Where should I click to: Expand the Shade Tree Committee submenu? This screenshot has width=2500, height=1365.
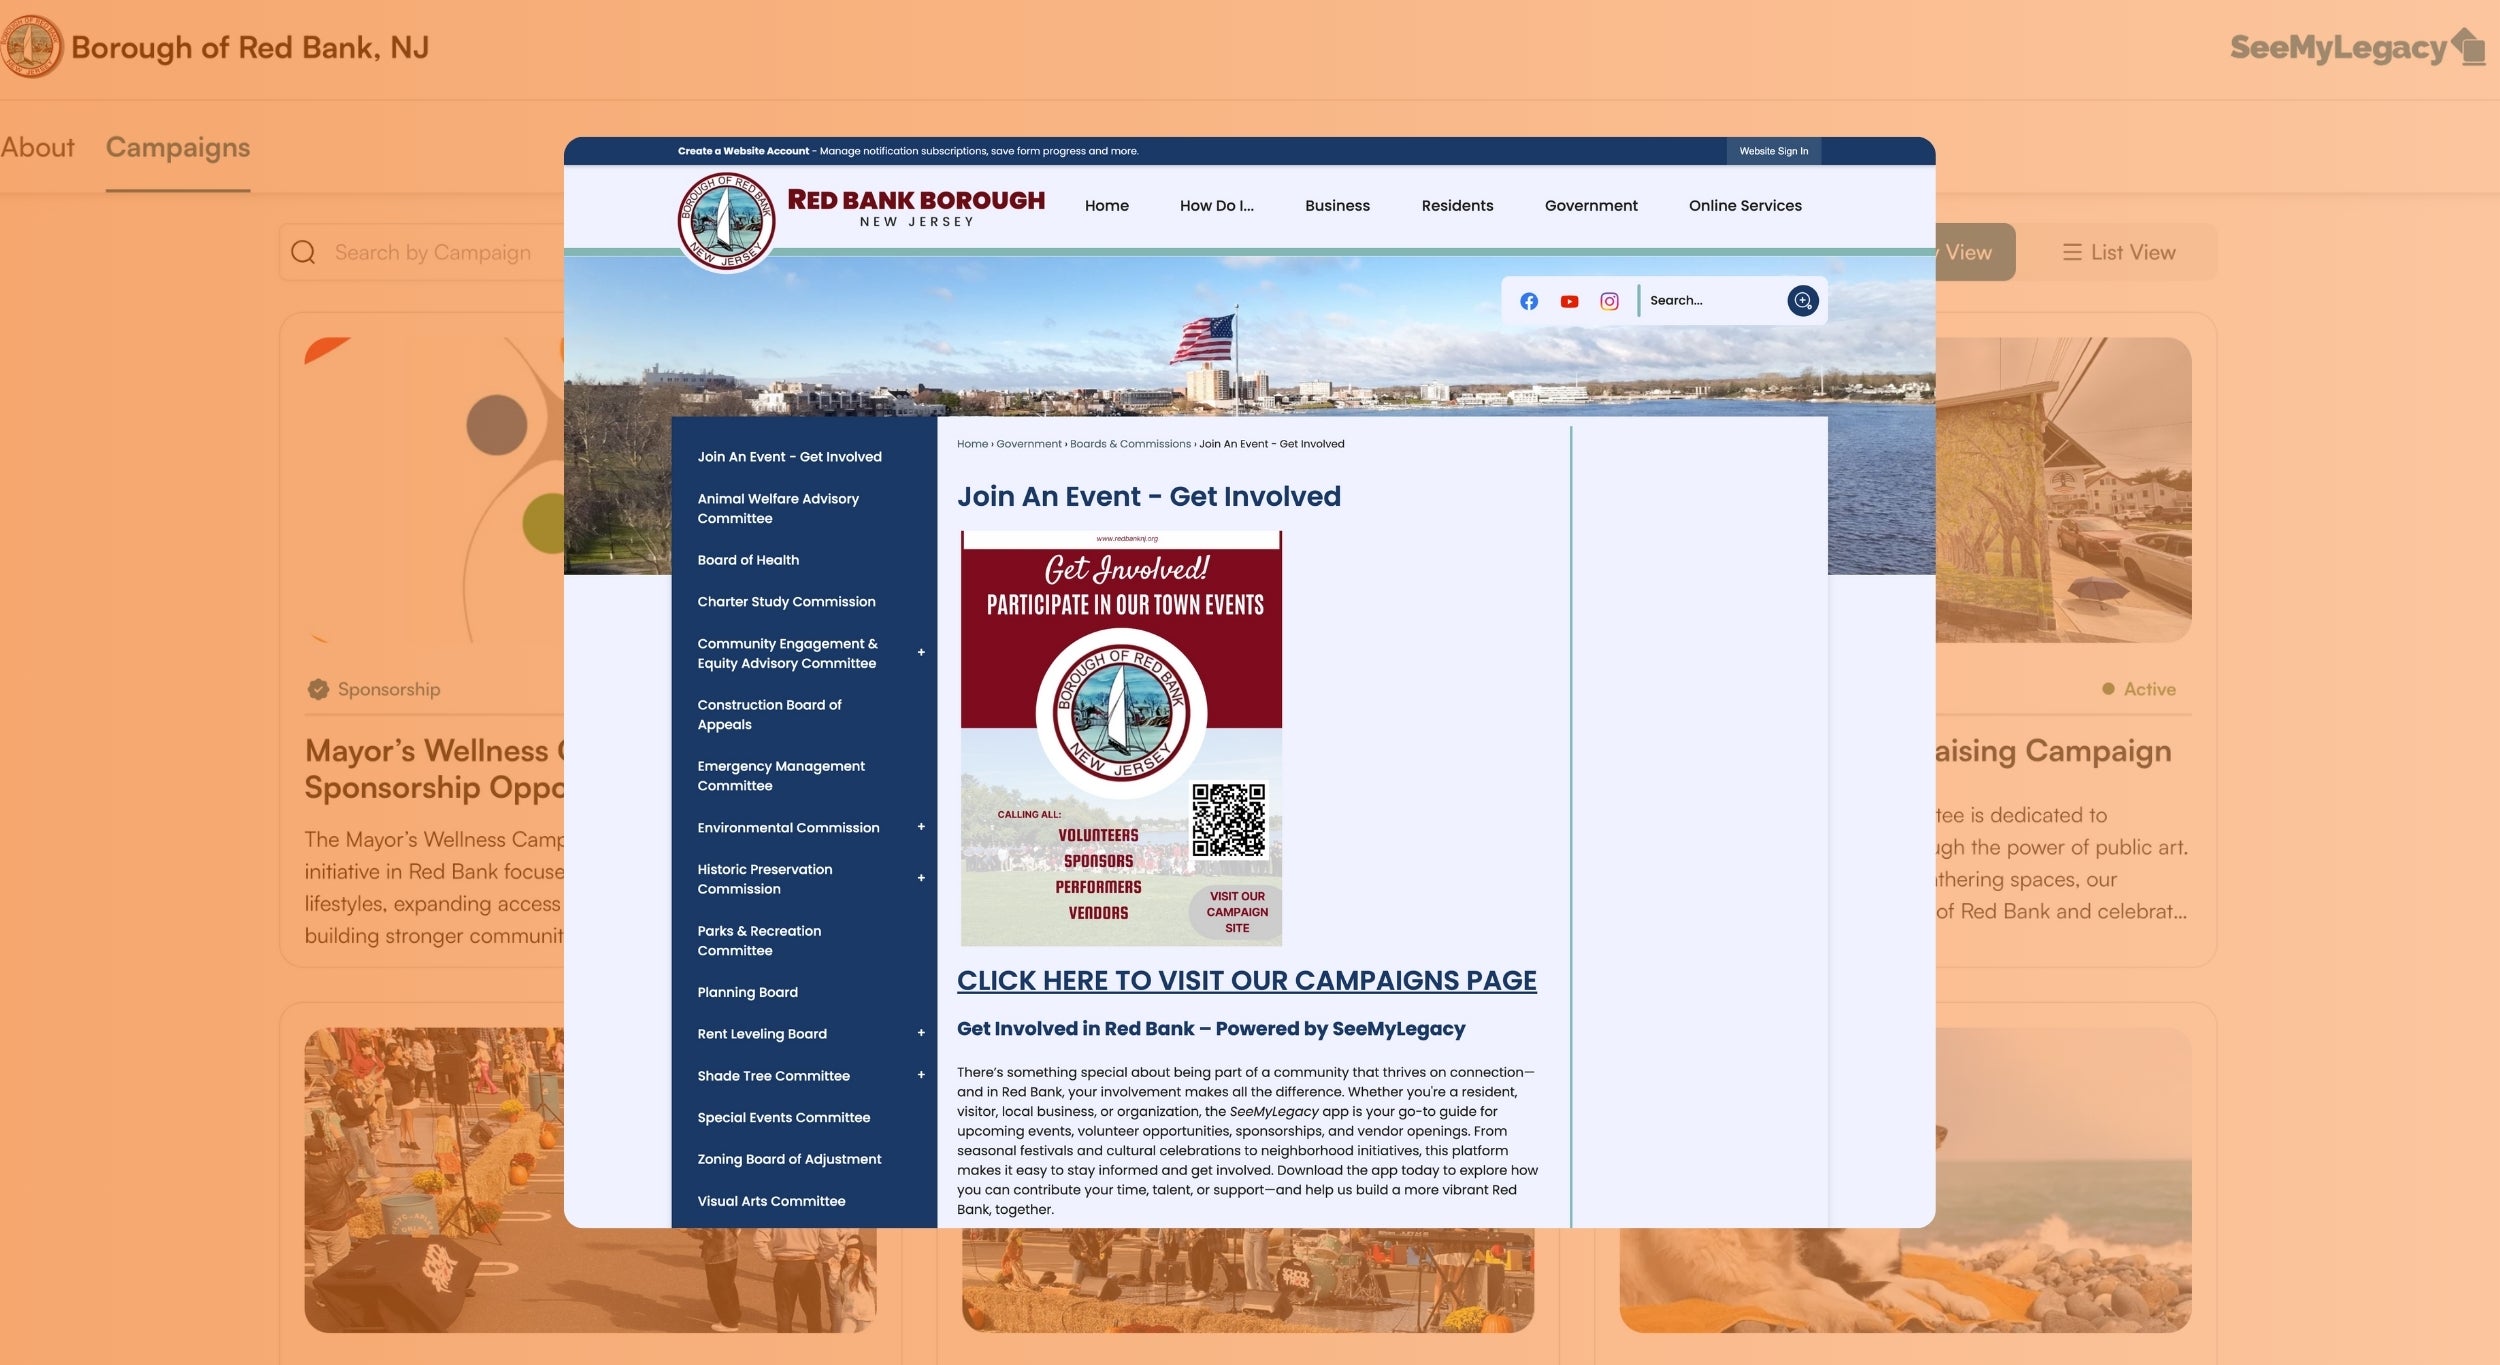(921, 1075)
